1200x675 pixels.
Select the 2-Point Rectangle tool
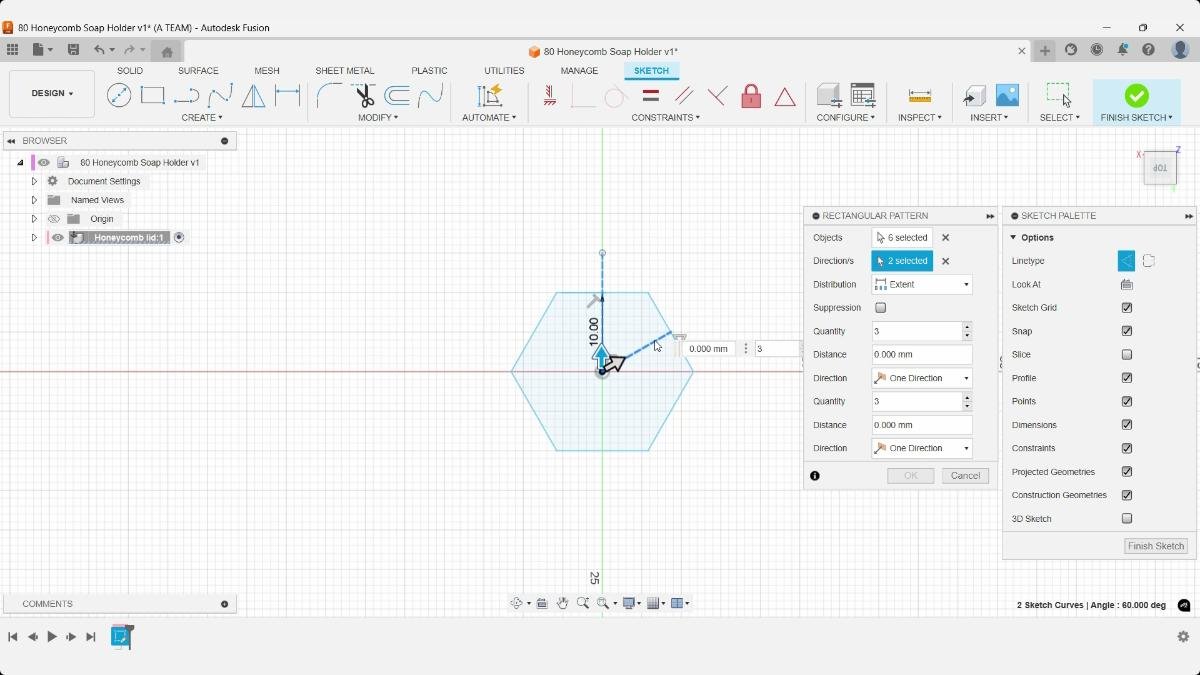coord(152,95)
